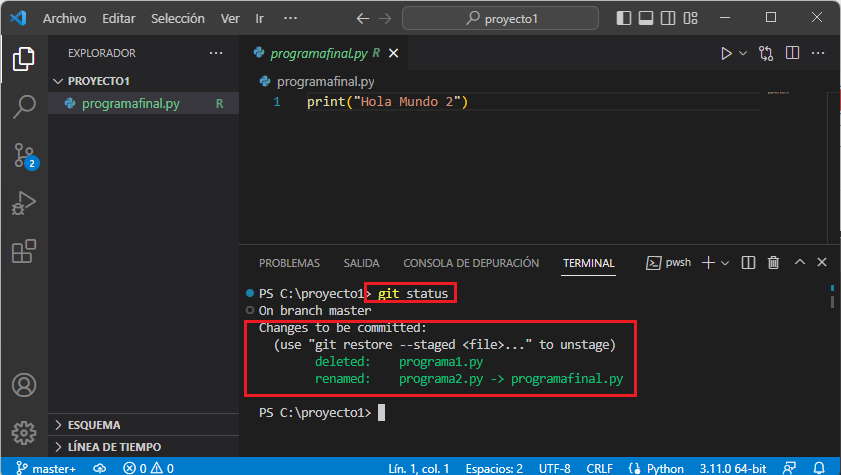Toggle the primary side bar layout icon
This screenshot has height=475, width=841.
[624, 18]
